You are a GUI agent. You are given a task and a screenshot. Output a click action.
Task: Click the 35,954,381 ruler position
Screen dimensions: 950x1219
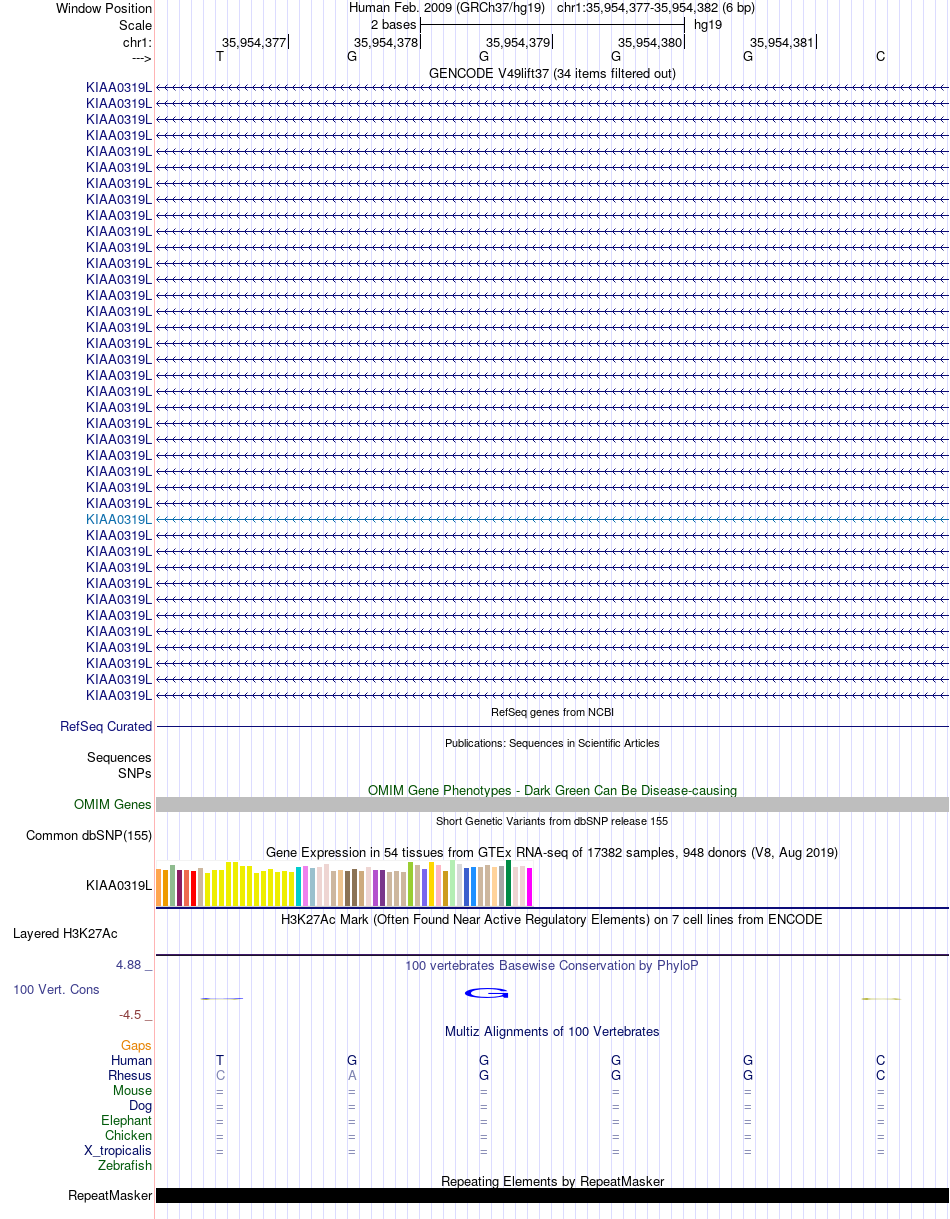pyautogui.click(x=782, y=43)
